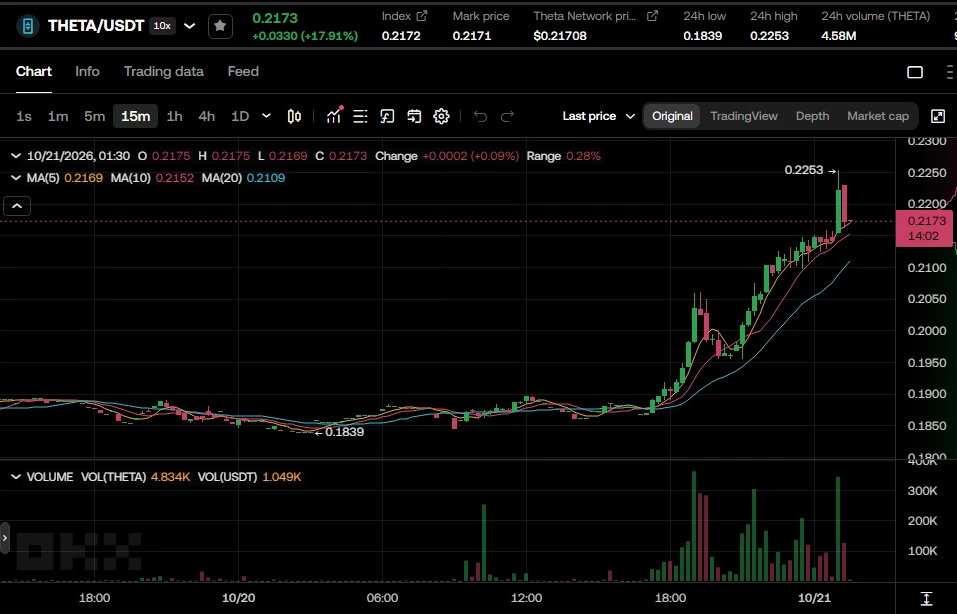957x614 pixels.
Task: Add THETA/USDT to favorites with star
Action: [220, 26]
